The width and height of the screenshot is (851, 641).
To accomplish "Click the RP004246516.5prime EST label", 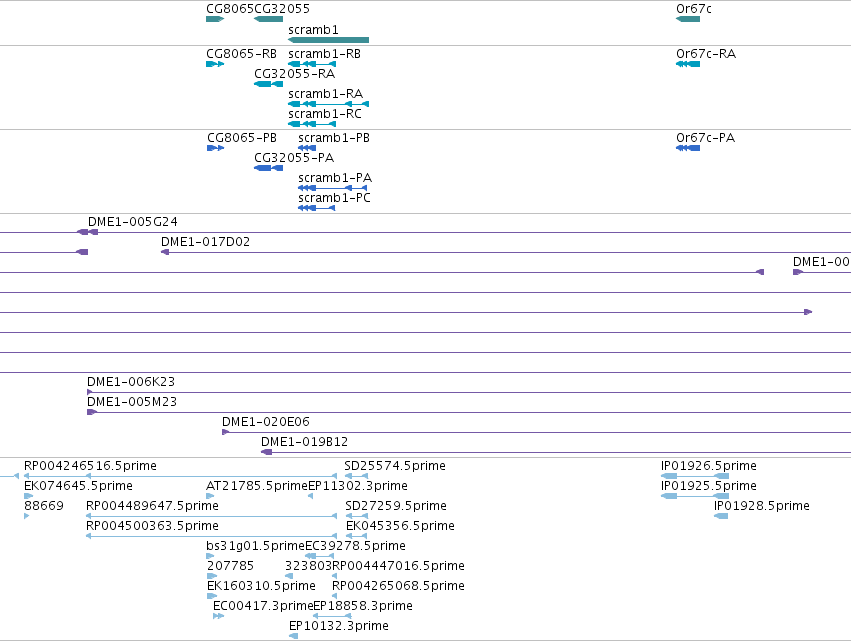I will pos(90,466).
